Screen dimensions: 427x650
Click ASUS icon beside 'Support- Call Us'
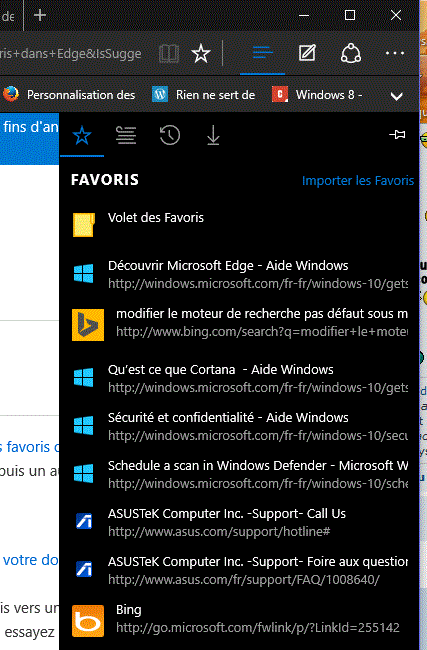[x=84, y=521]
